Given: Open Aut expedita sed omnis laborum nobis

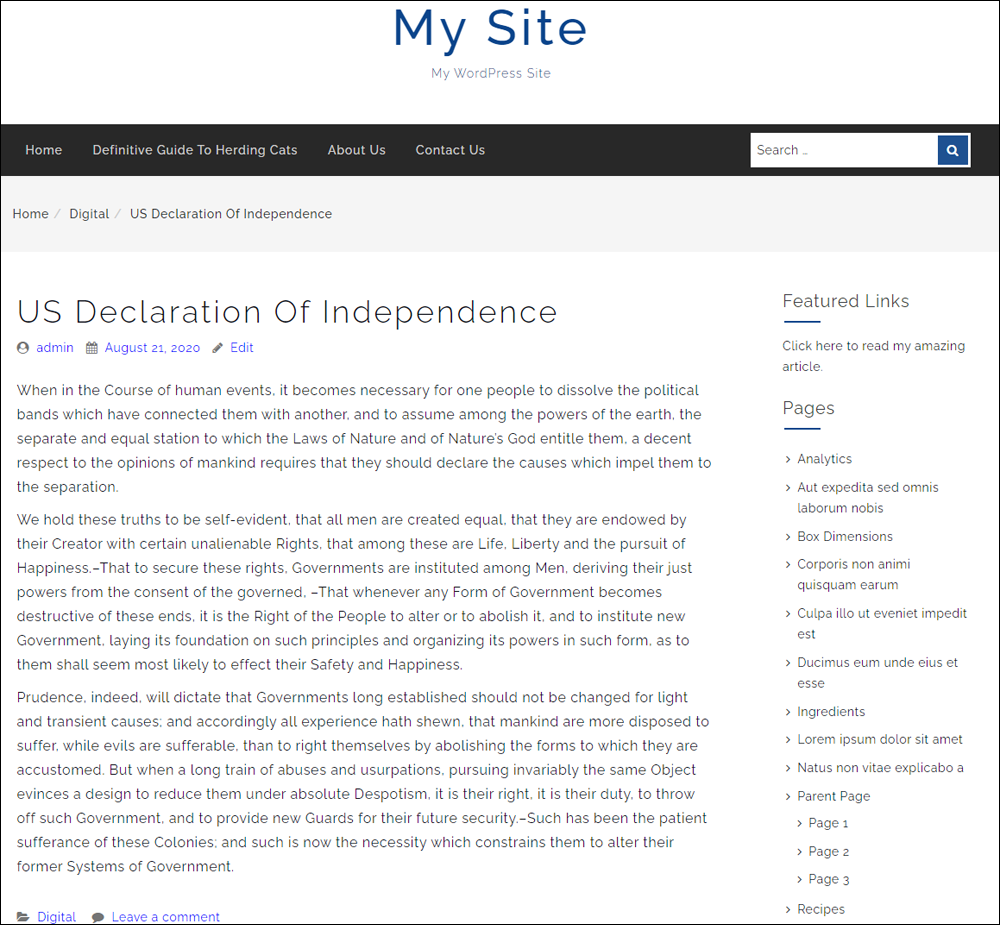Looking at the screenshot, I should point(867,498).
